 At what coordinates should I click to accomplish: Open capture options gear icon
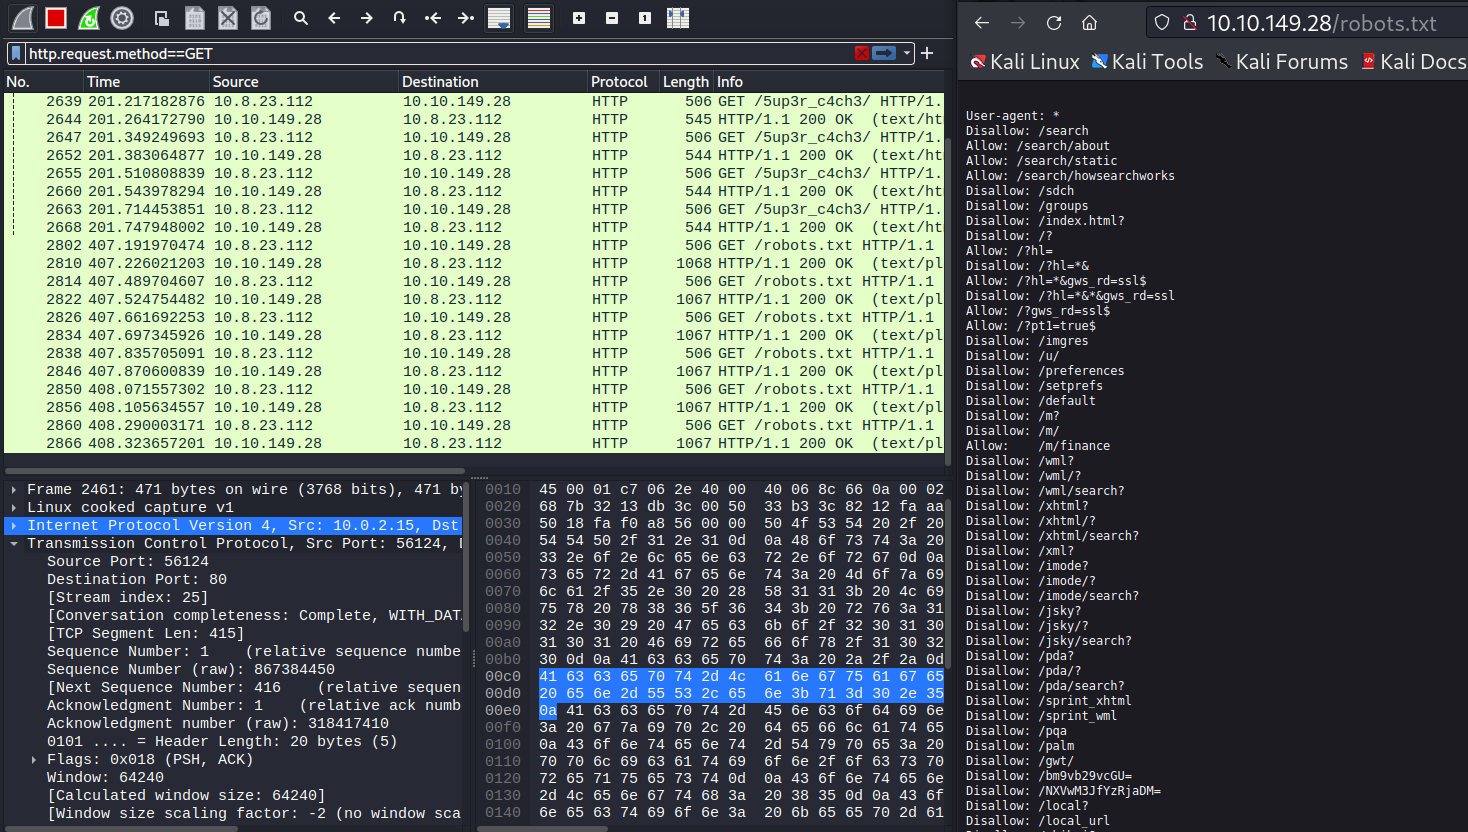pyautogui.click(x=122, y=18)
